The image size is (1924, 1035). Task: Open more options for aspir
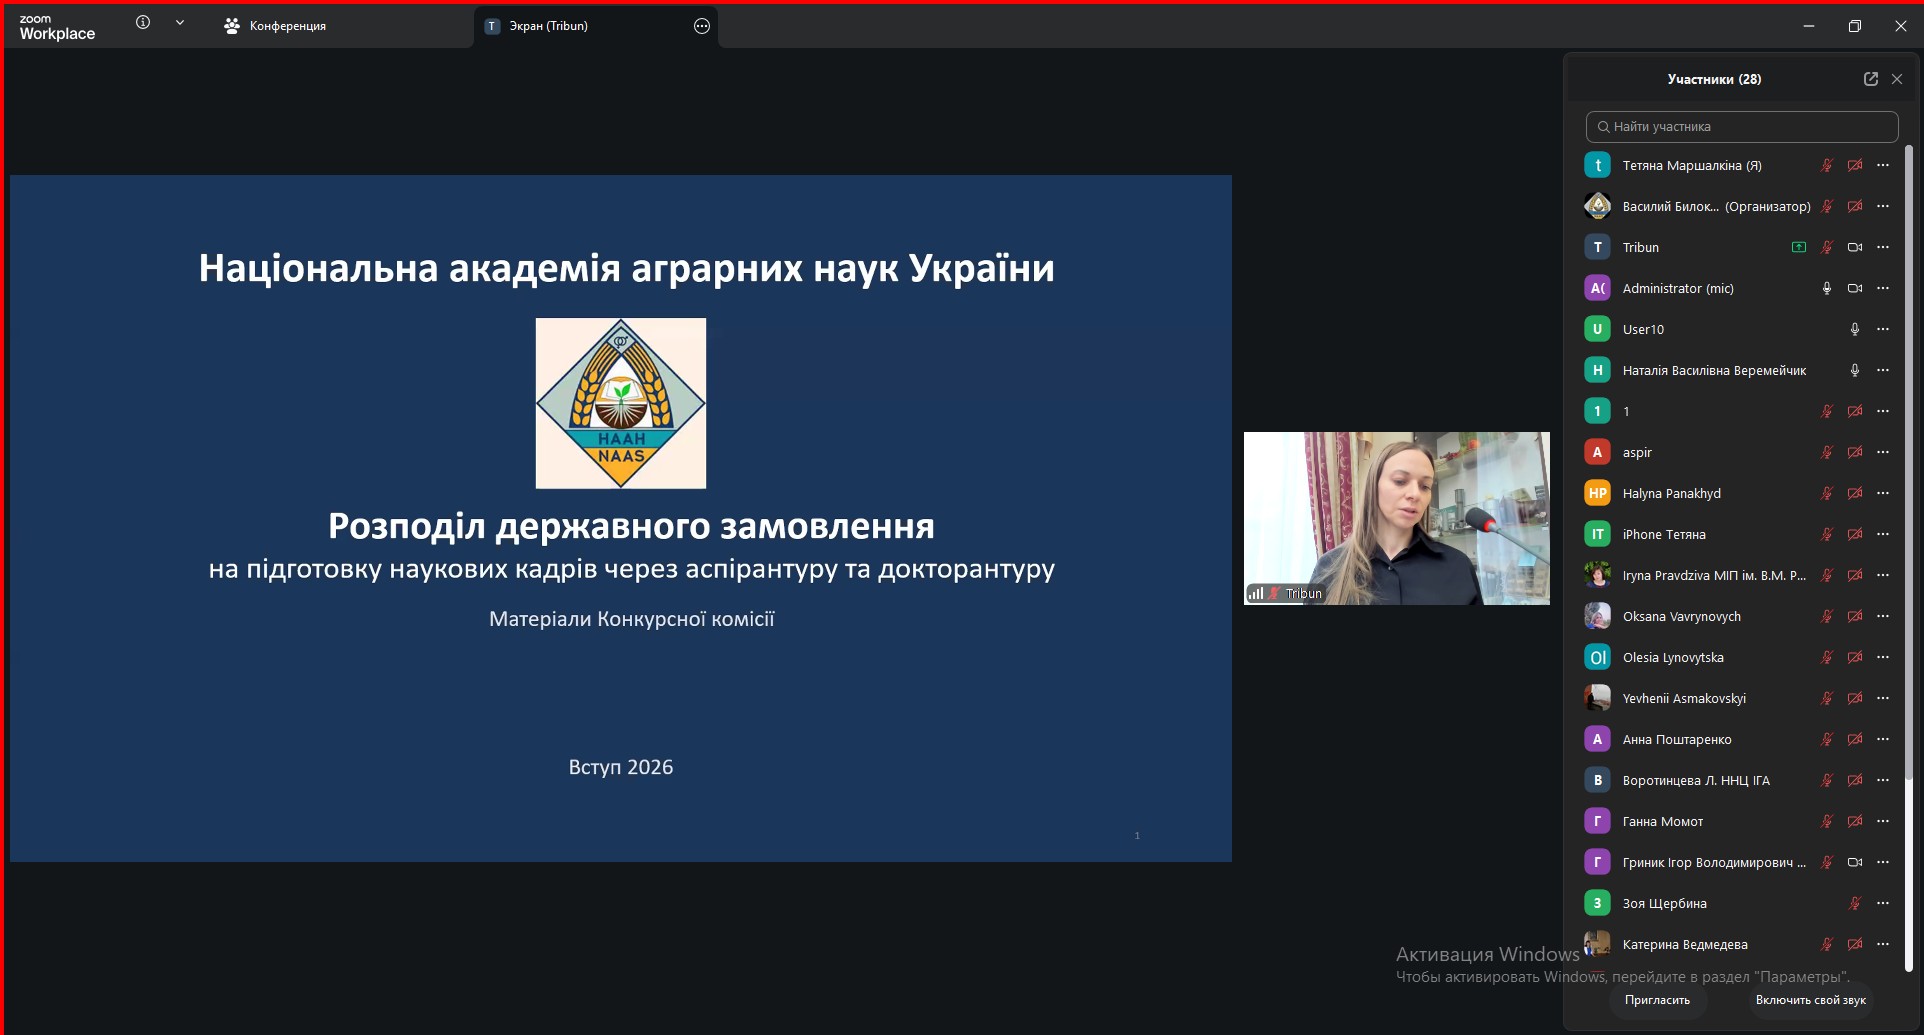(x=1883, y=452)
